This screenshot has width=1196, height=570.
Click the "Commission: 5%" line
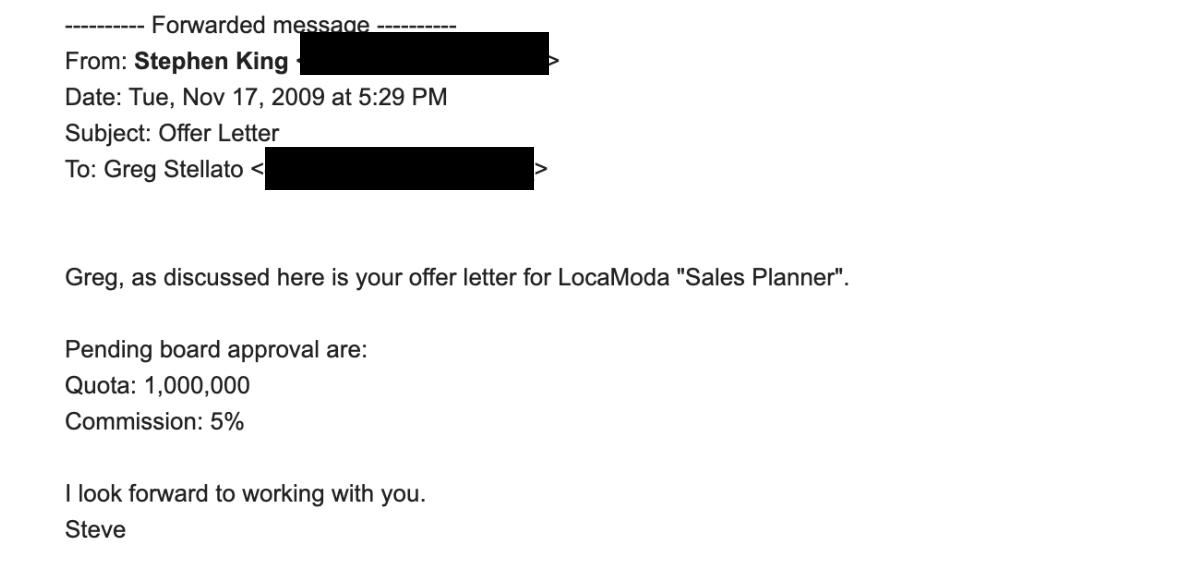[x=154, y=421]
